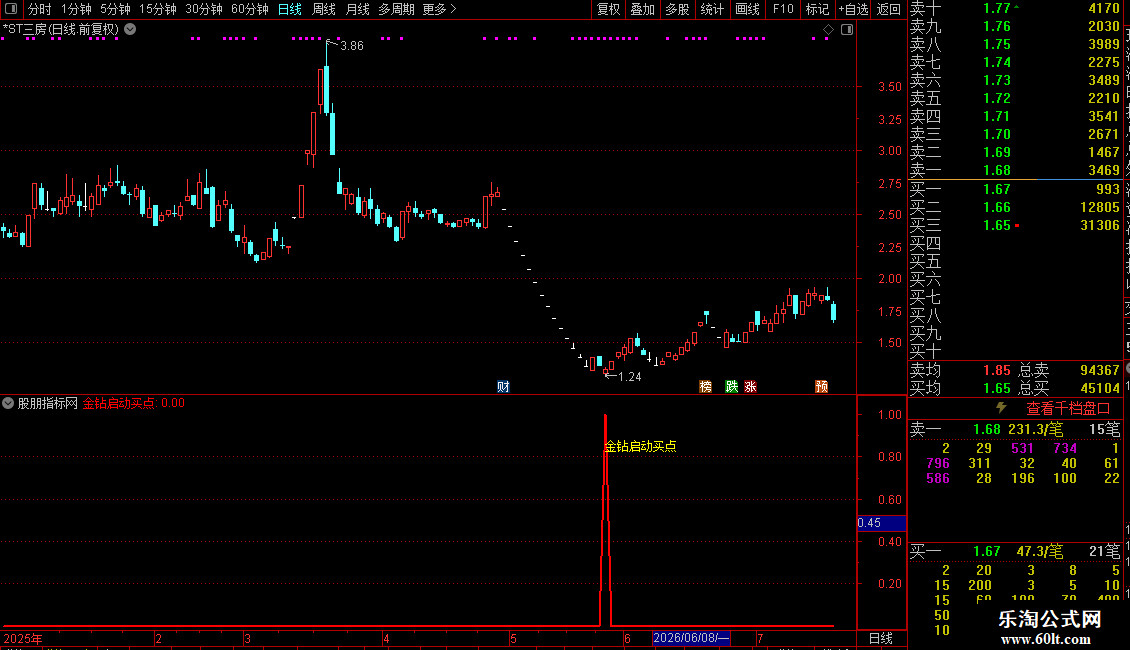Click the 买均 1.65 average row
This screenshot has height=650, width=1130.
[961, 388]
